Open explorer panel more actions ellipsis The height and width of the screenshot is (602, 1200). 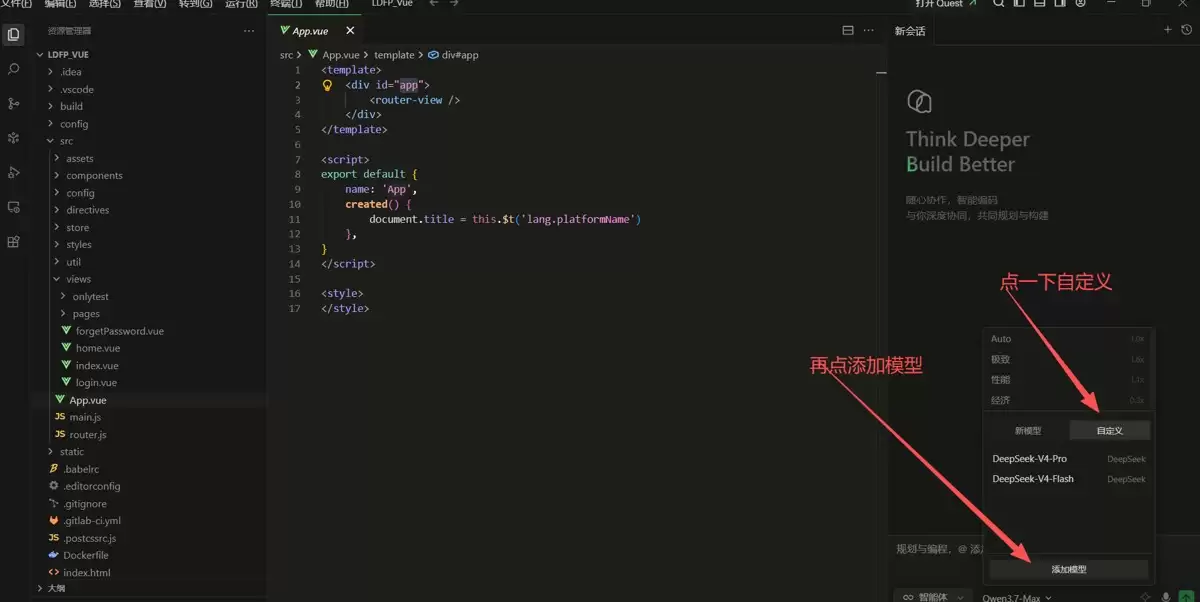[249, 31]
